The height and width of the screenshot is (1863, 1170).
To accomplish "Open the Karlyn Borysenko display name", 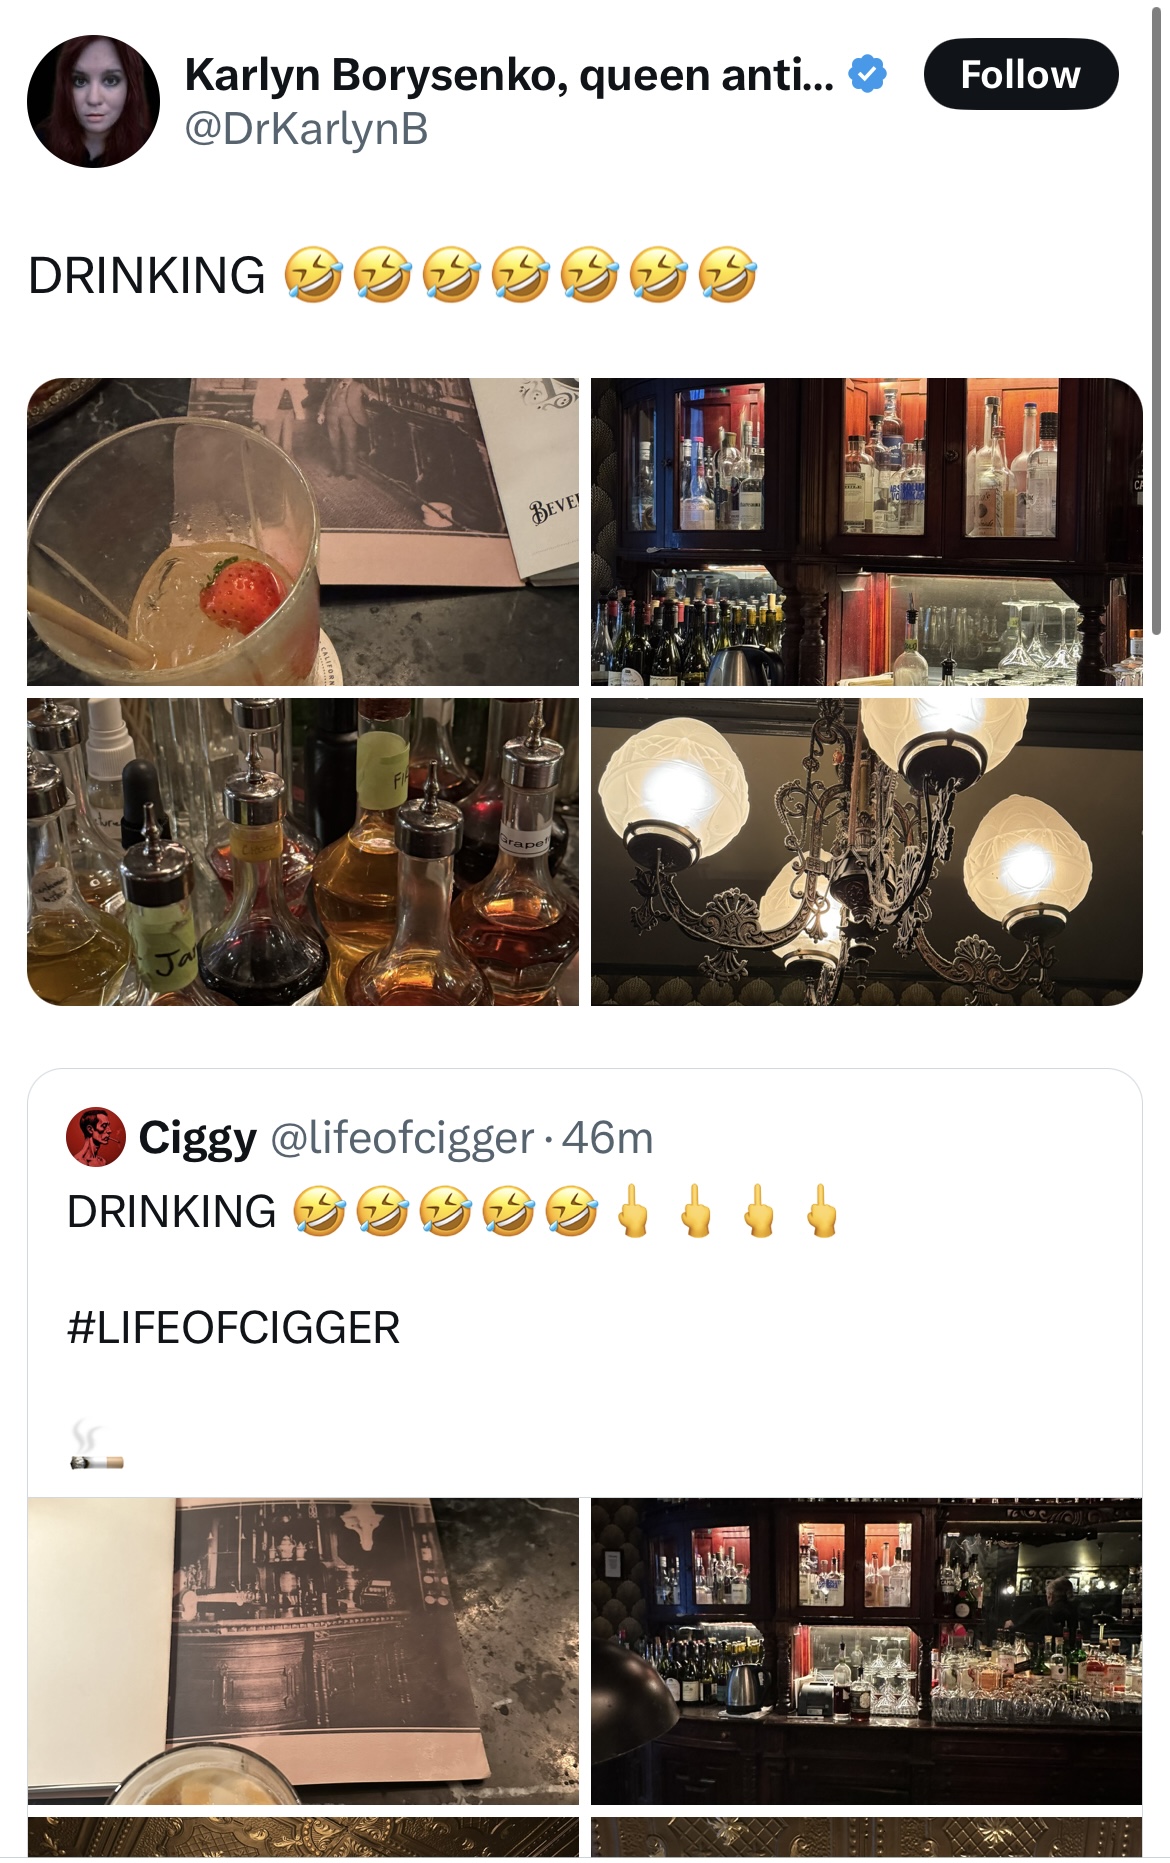I will point(509,74).
